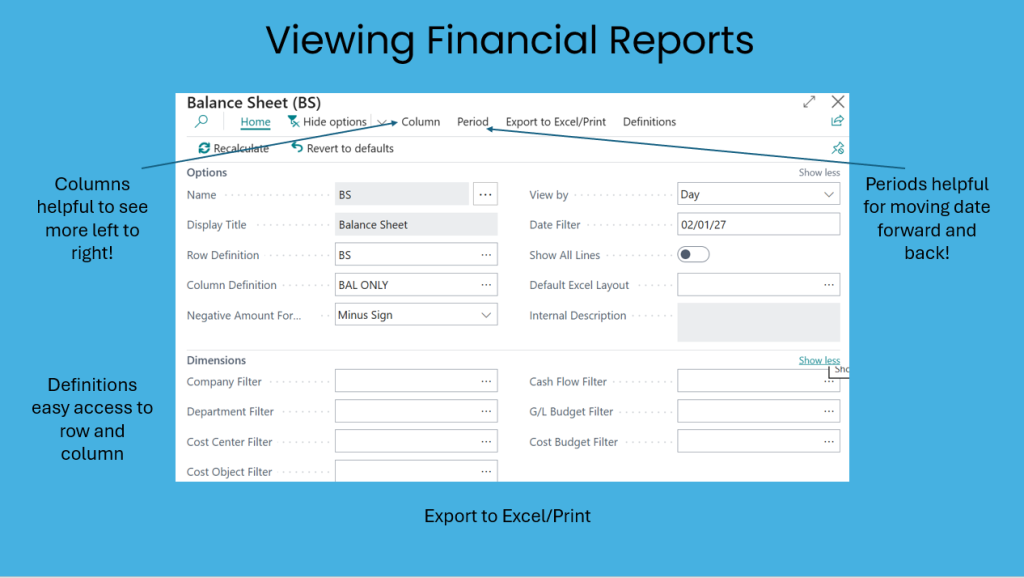Click the pin icon below share
The height and width of the screenshot is (578, 1024).
click(x=837, y=148)
